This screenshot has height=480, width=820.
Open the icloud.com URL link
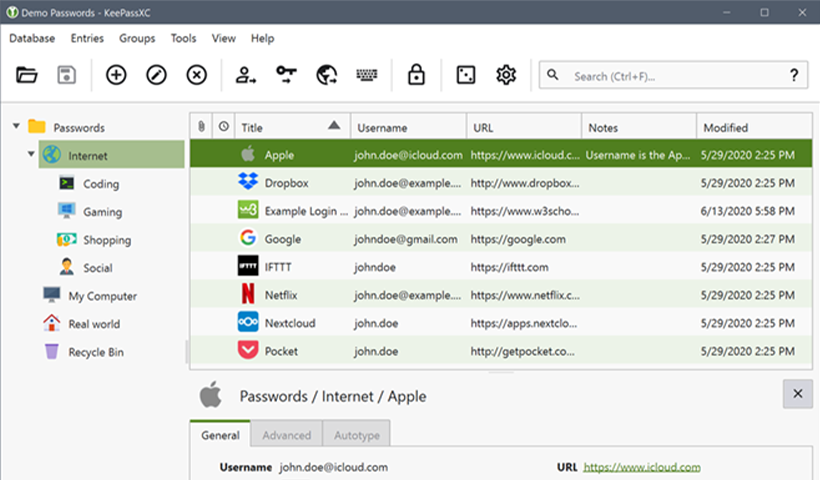642,467
